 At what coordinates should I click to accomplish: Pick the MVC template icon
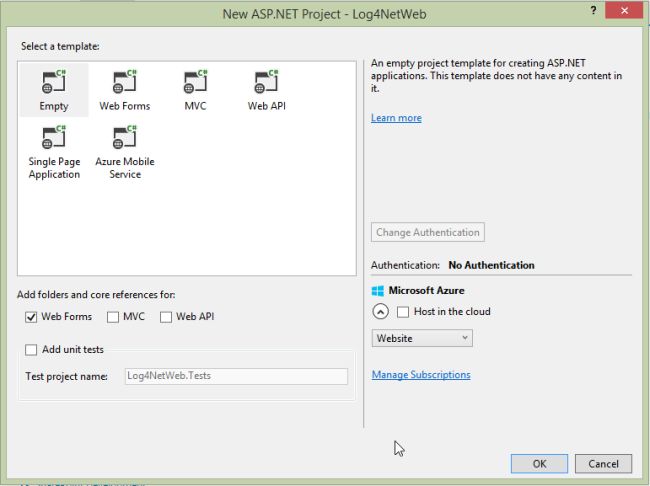coord(195,81)
